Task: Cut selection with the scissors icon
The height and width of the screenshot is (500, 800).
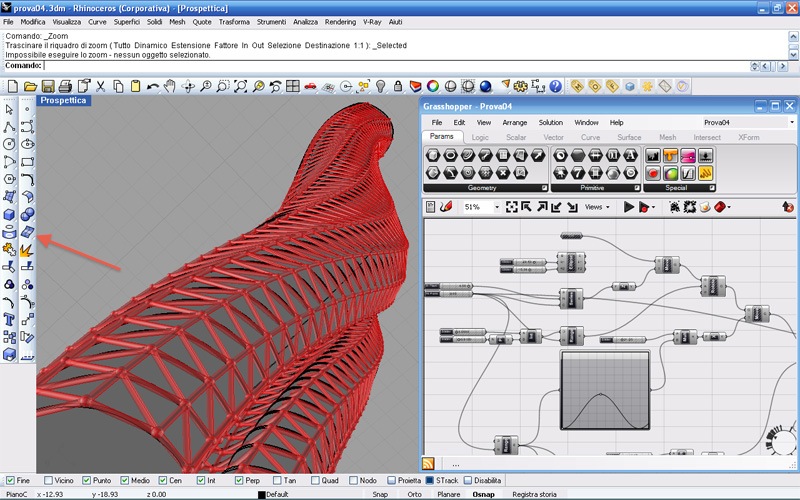Action: (x=101, y=86)
